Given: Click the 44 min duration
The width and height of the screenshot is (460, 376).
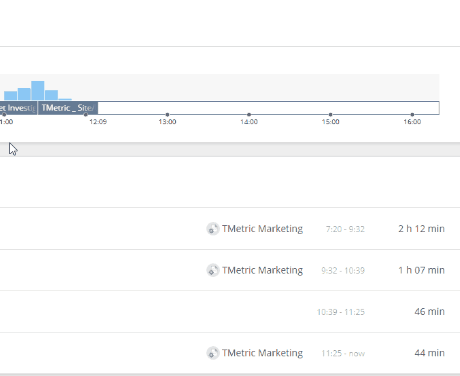Looking at the screenshot, I should point(429,353).
